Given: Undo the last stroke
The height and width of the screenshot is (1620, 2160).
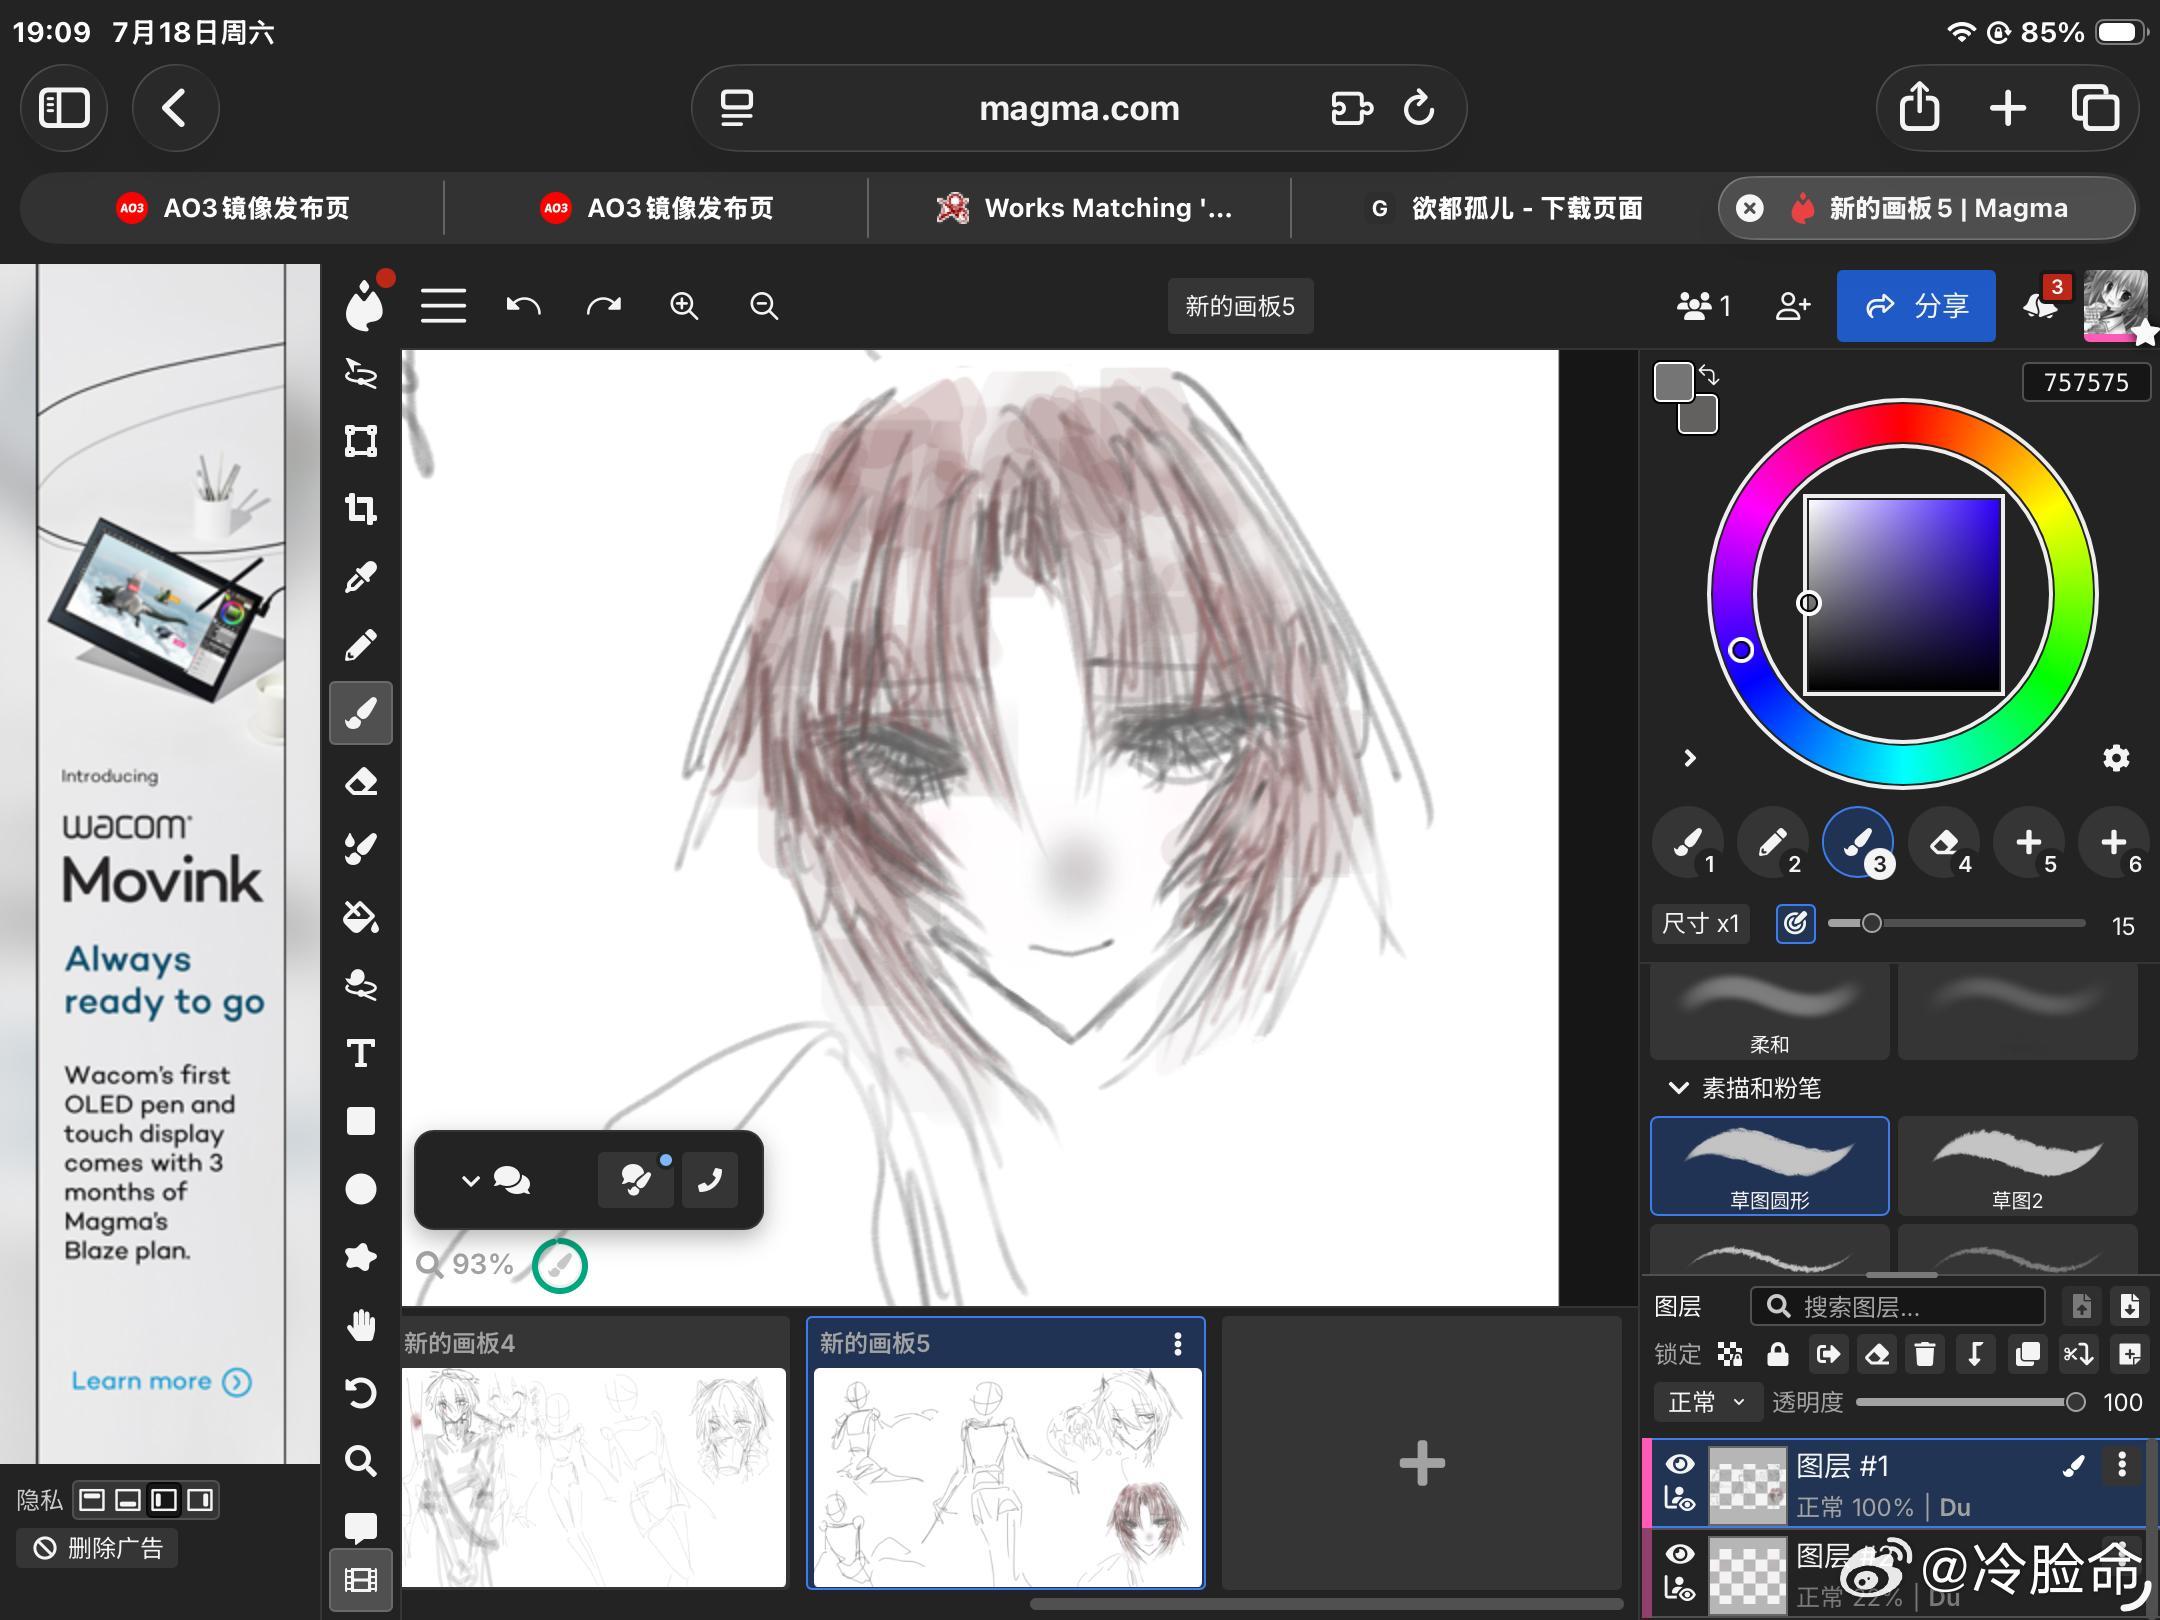Looking at the screenshot, I should (x=523, y=306).
